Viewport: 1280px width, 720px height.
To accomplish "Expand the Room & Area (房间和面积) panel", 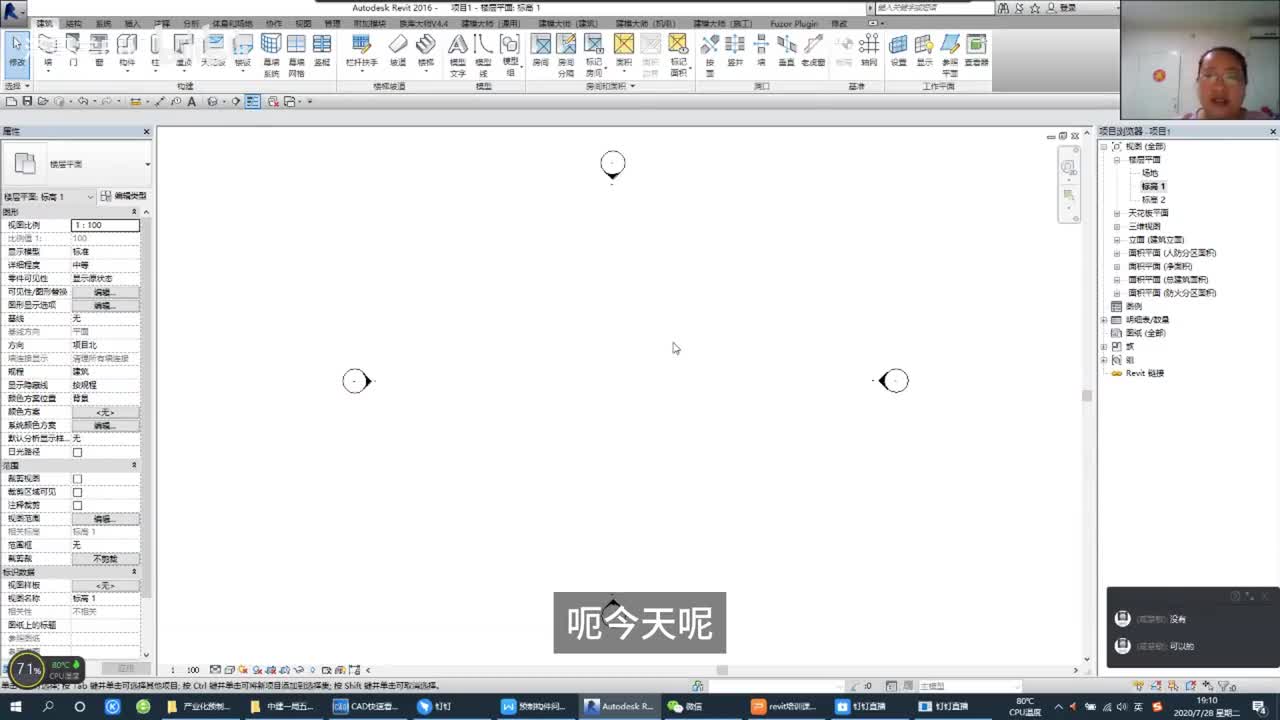I will 610,86.
